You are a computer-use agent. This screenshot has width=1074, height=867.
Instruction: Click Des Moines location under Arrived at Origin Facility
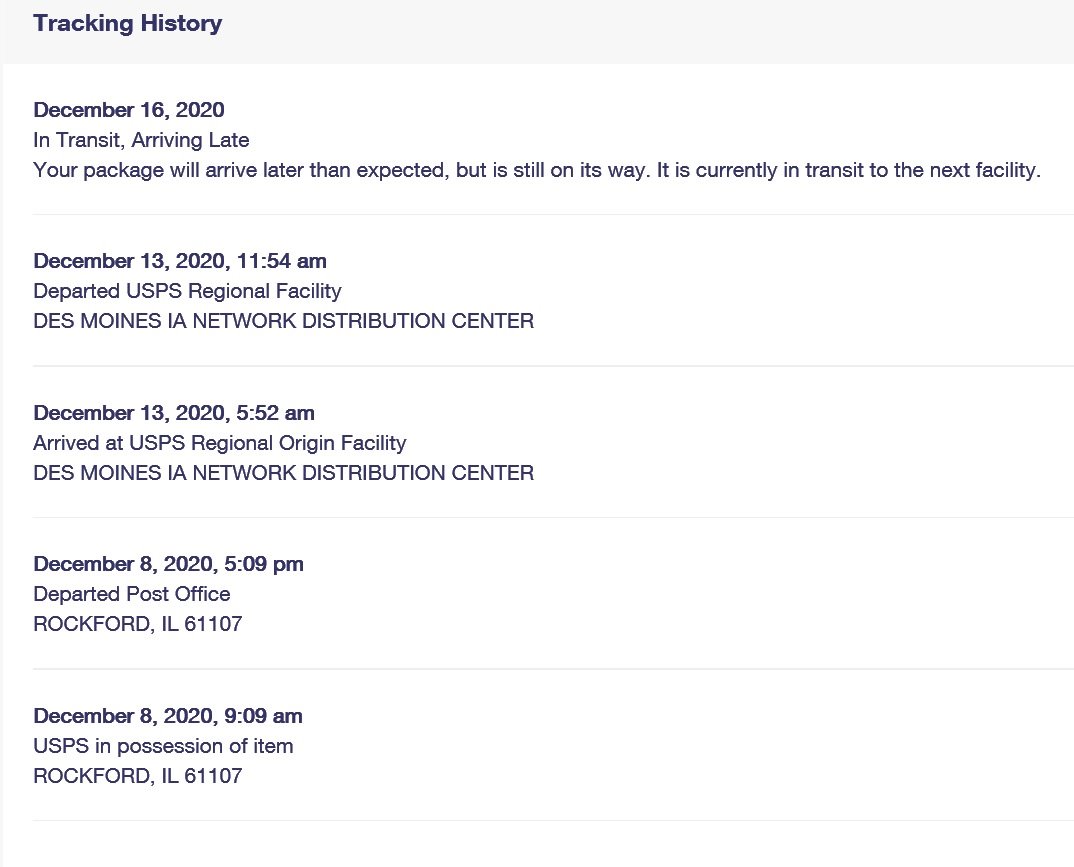coord(284,473)
